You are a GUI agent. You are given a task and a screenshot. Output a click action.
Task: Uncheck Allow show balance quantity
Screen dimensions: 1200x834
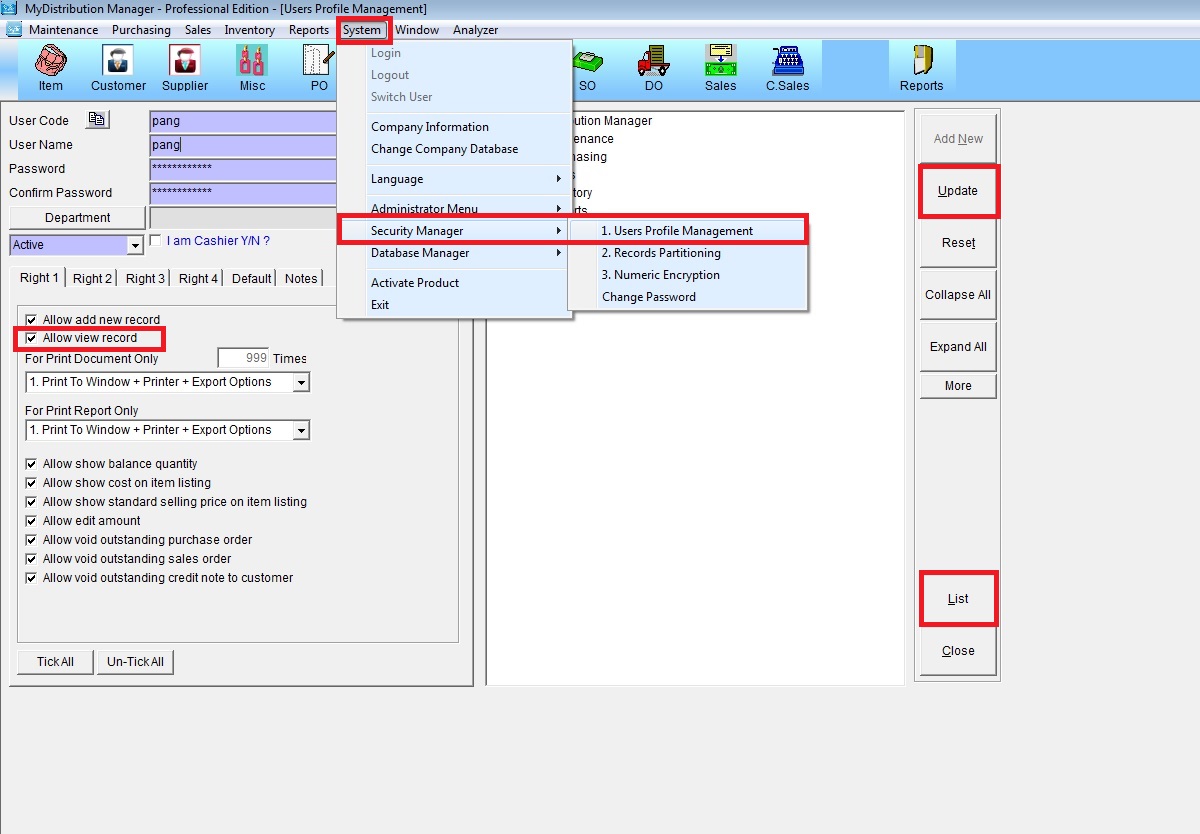pyautogui.click(x=31, y=464)
